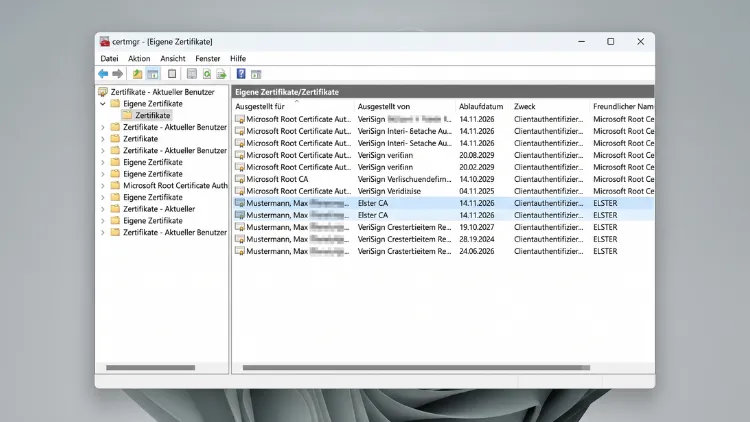Click the Properties sheet toolbar icon
This screenshot has height=422, width=750.
tap(191, 74)
